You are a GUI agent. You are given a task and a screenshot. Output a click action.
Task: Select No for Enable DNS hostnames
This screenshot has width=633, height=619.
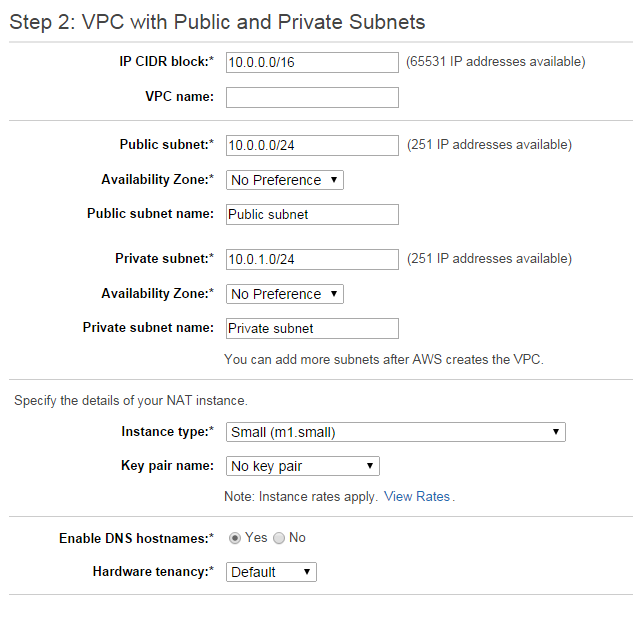(279, 538)
